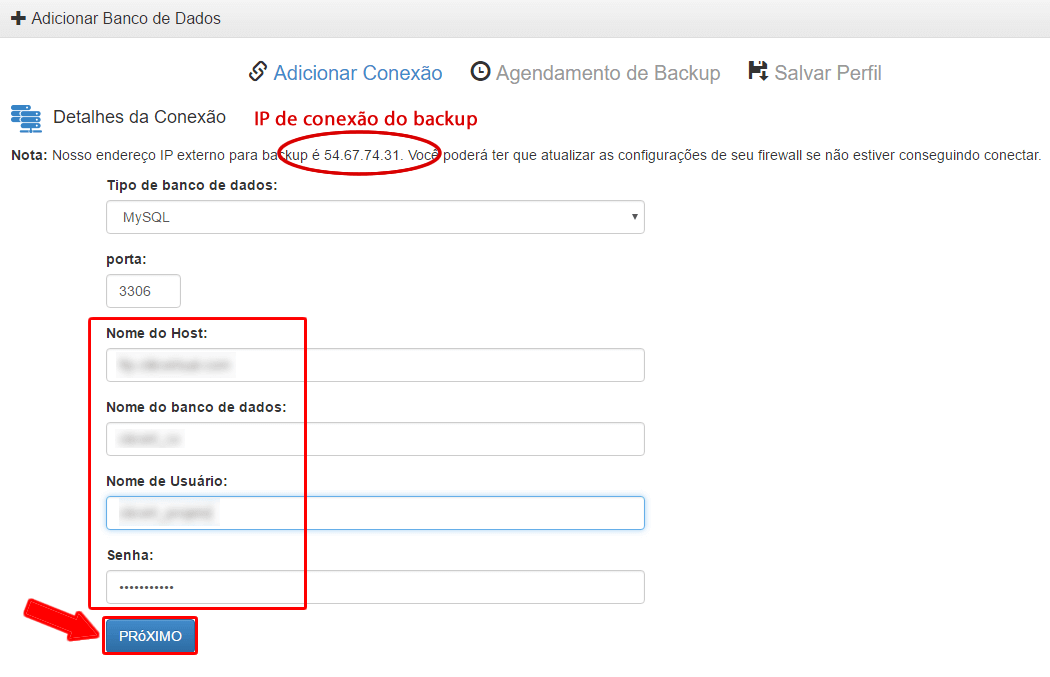Click the save icon for Salvar Perfil
The image size is (1050, 677).
(758, 71)
